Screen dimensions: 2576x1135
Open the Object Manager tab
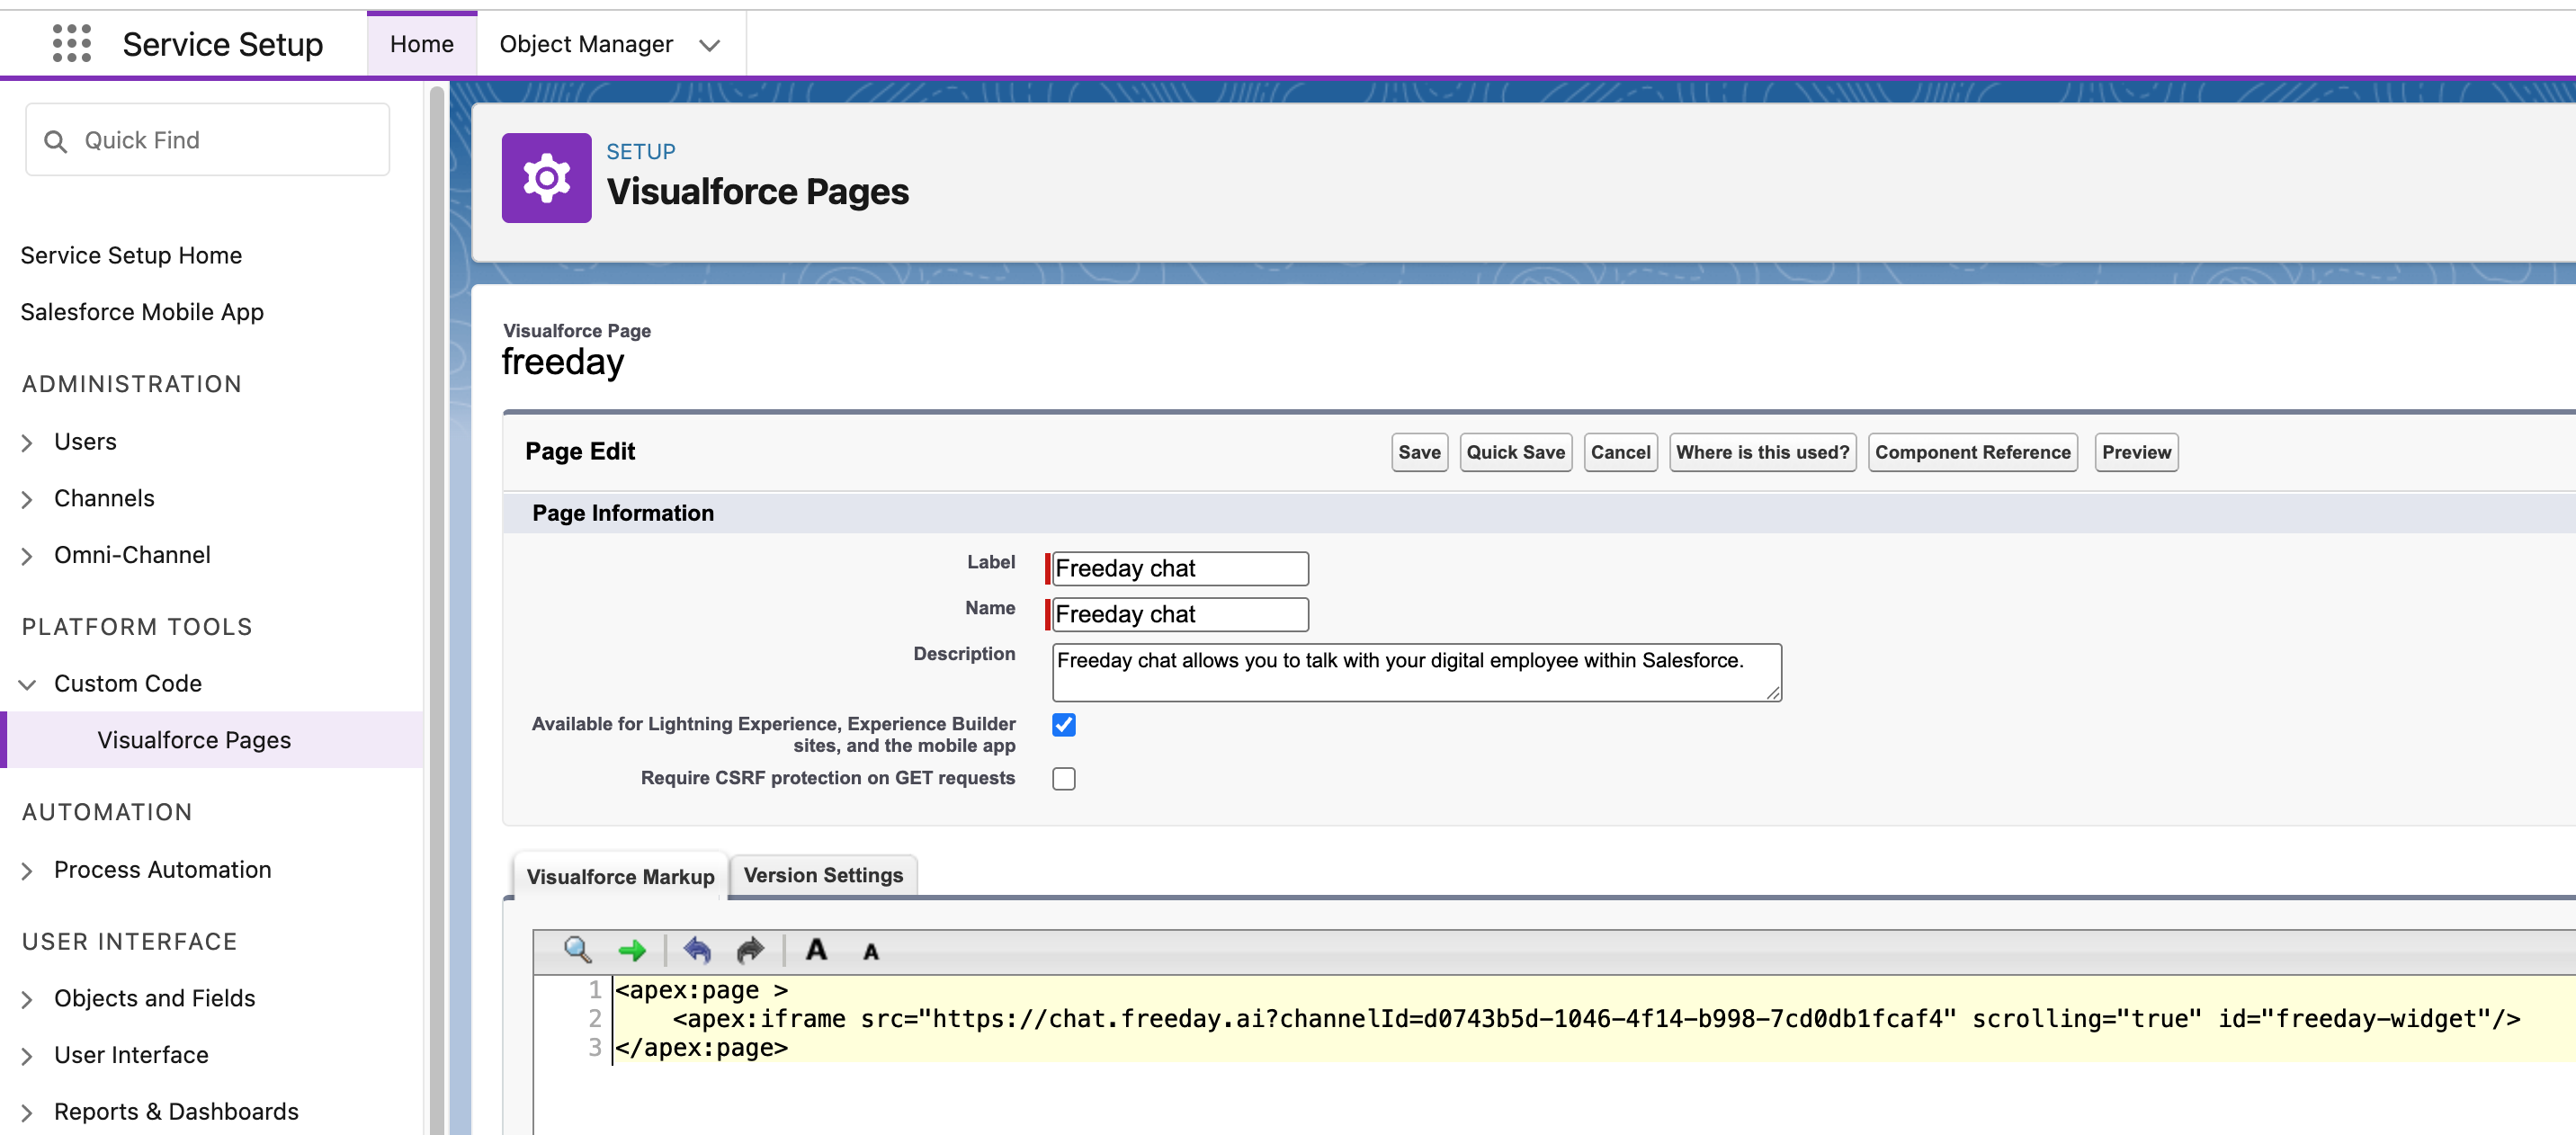tap(586, 44)
